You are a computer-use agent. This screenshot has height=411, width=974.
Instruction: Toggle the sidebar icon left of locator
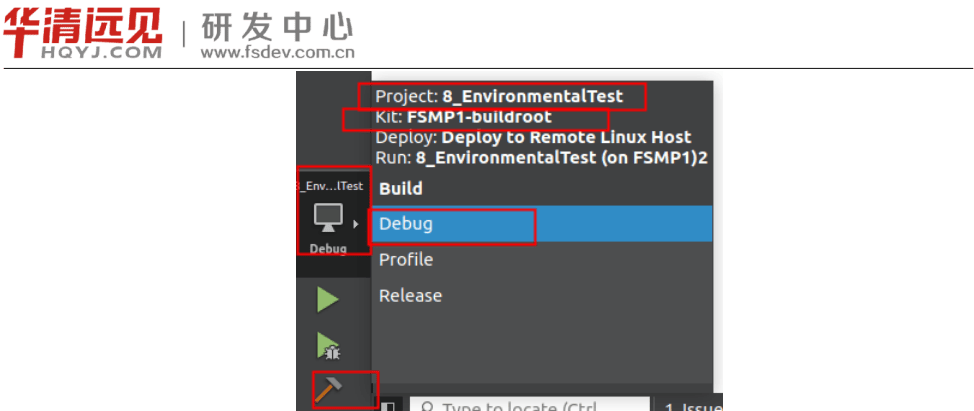click(387, 406)
